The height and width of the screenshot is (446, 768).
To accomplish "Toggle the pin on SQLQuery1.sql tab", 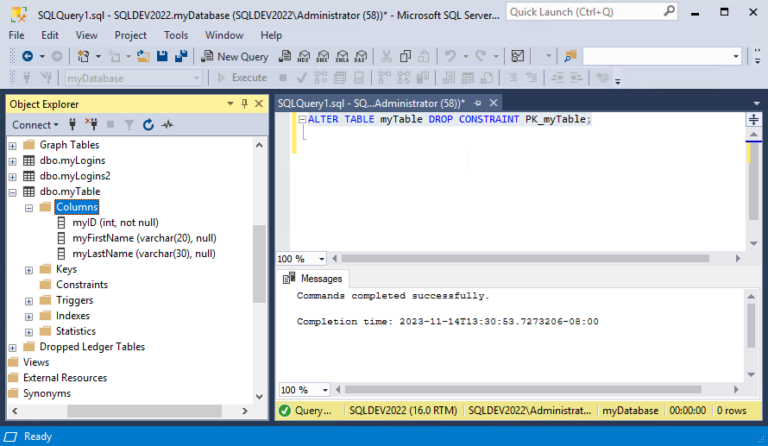I will (478, 103).
